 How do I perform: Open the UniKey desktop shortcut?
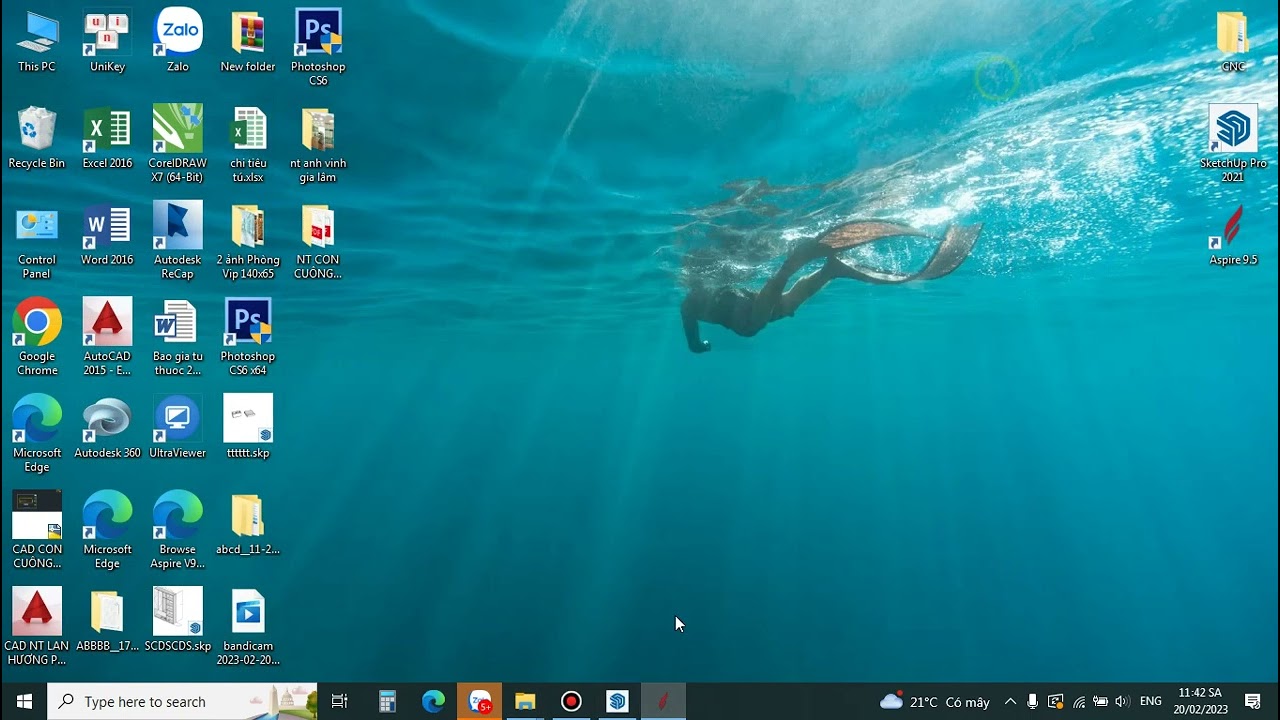point(107,41)
